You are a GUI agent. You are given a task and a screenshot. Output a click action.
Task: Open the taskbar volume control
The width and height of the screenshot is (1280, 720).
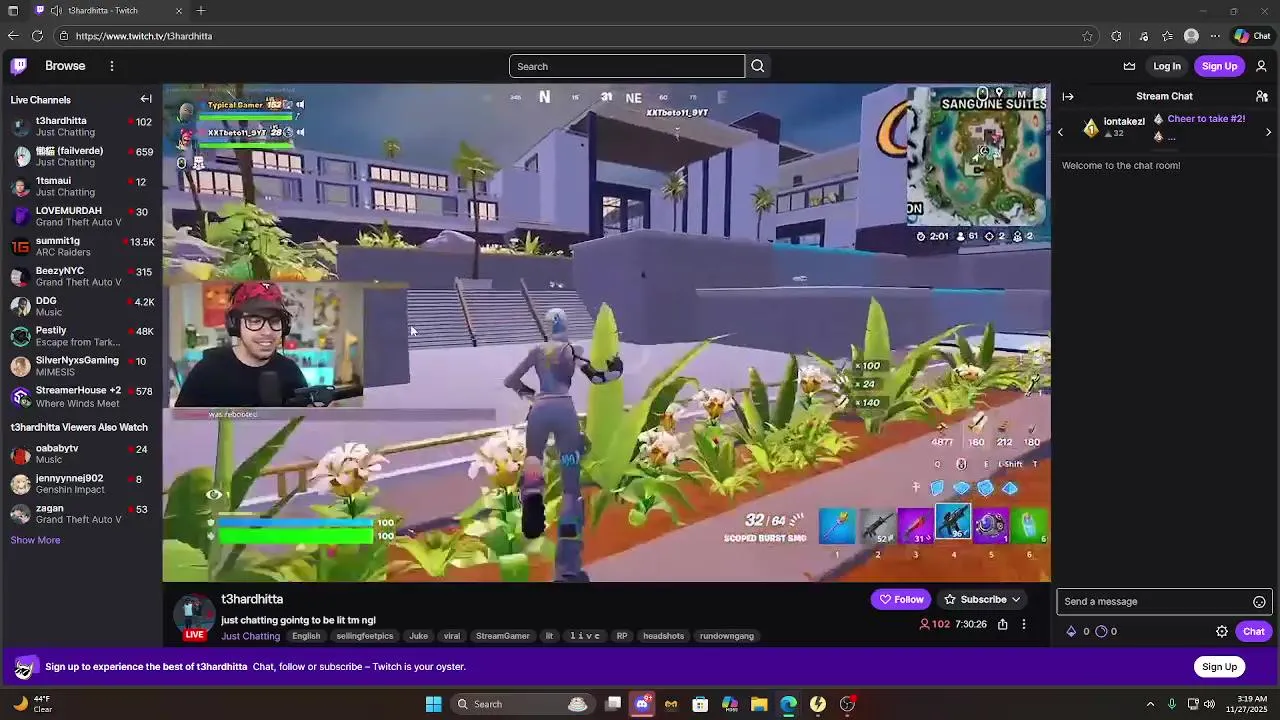pos(1210,704)
